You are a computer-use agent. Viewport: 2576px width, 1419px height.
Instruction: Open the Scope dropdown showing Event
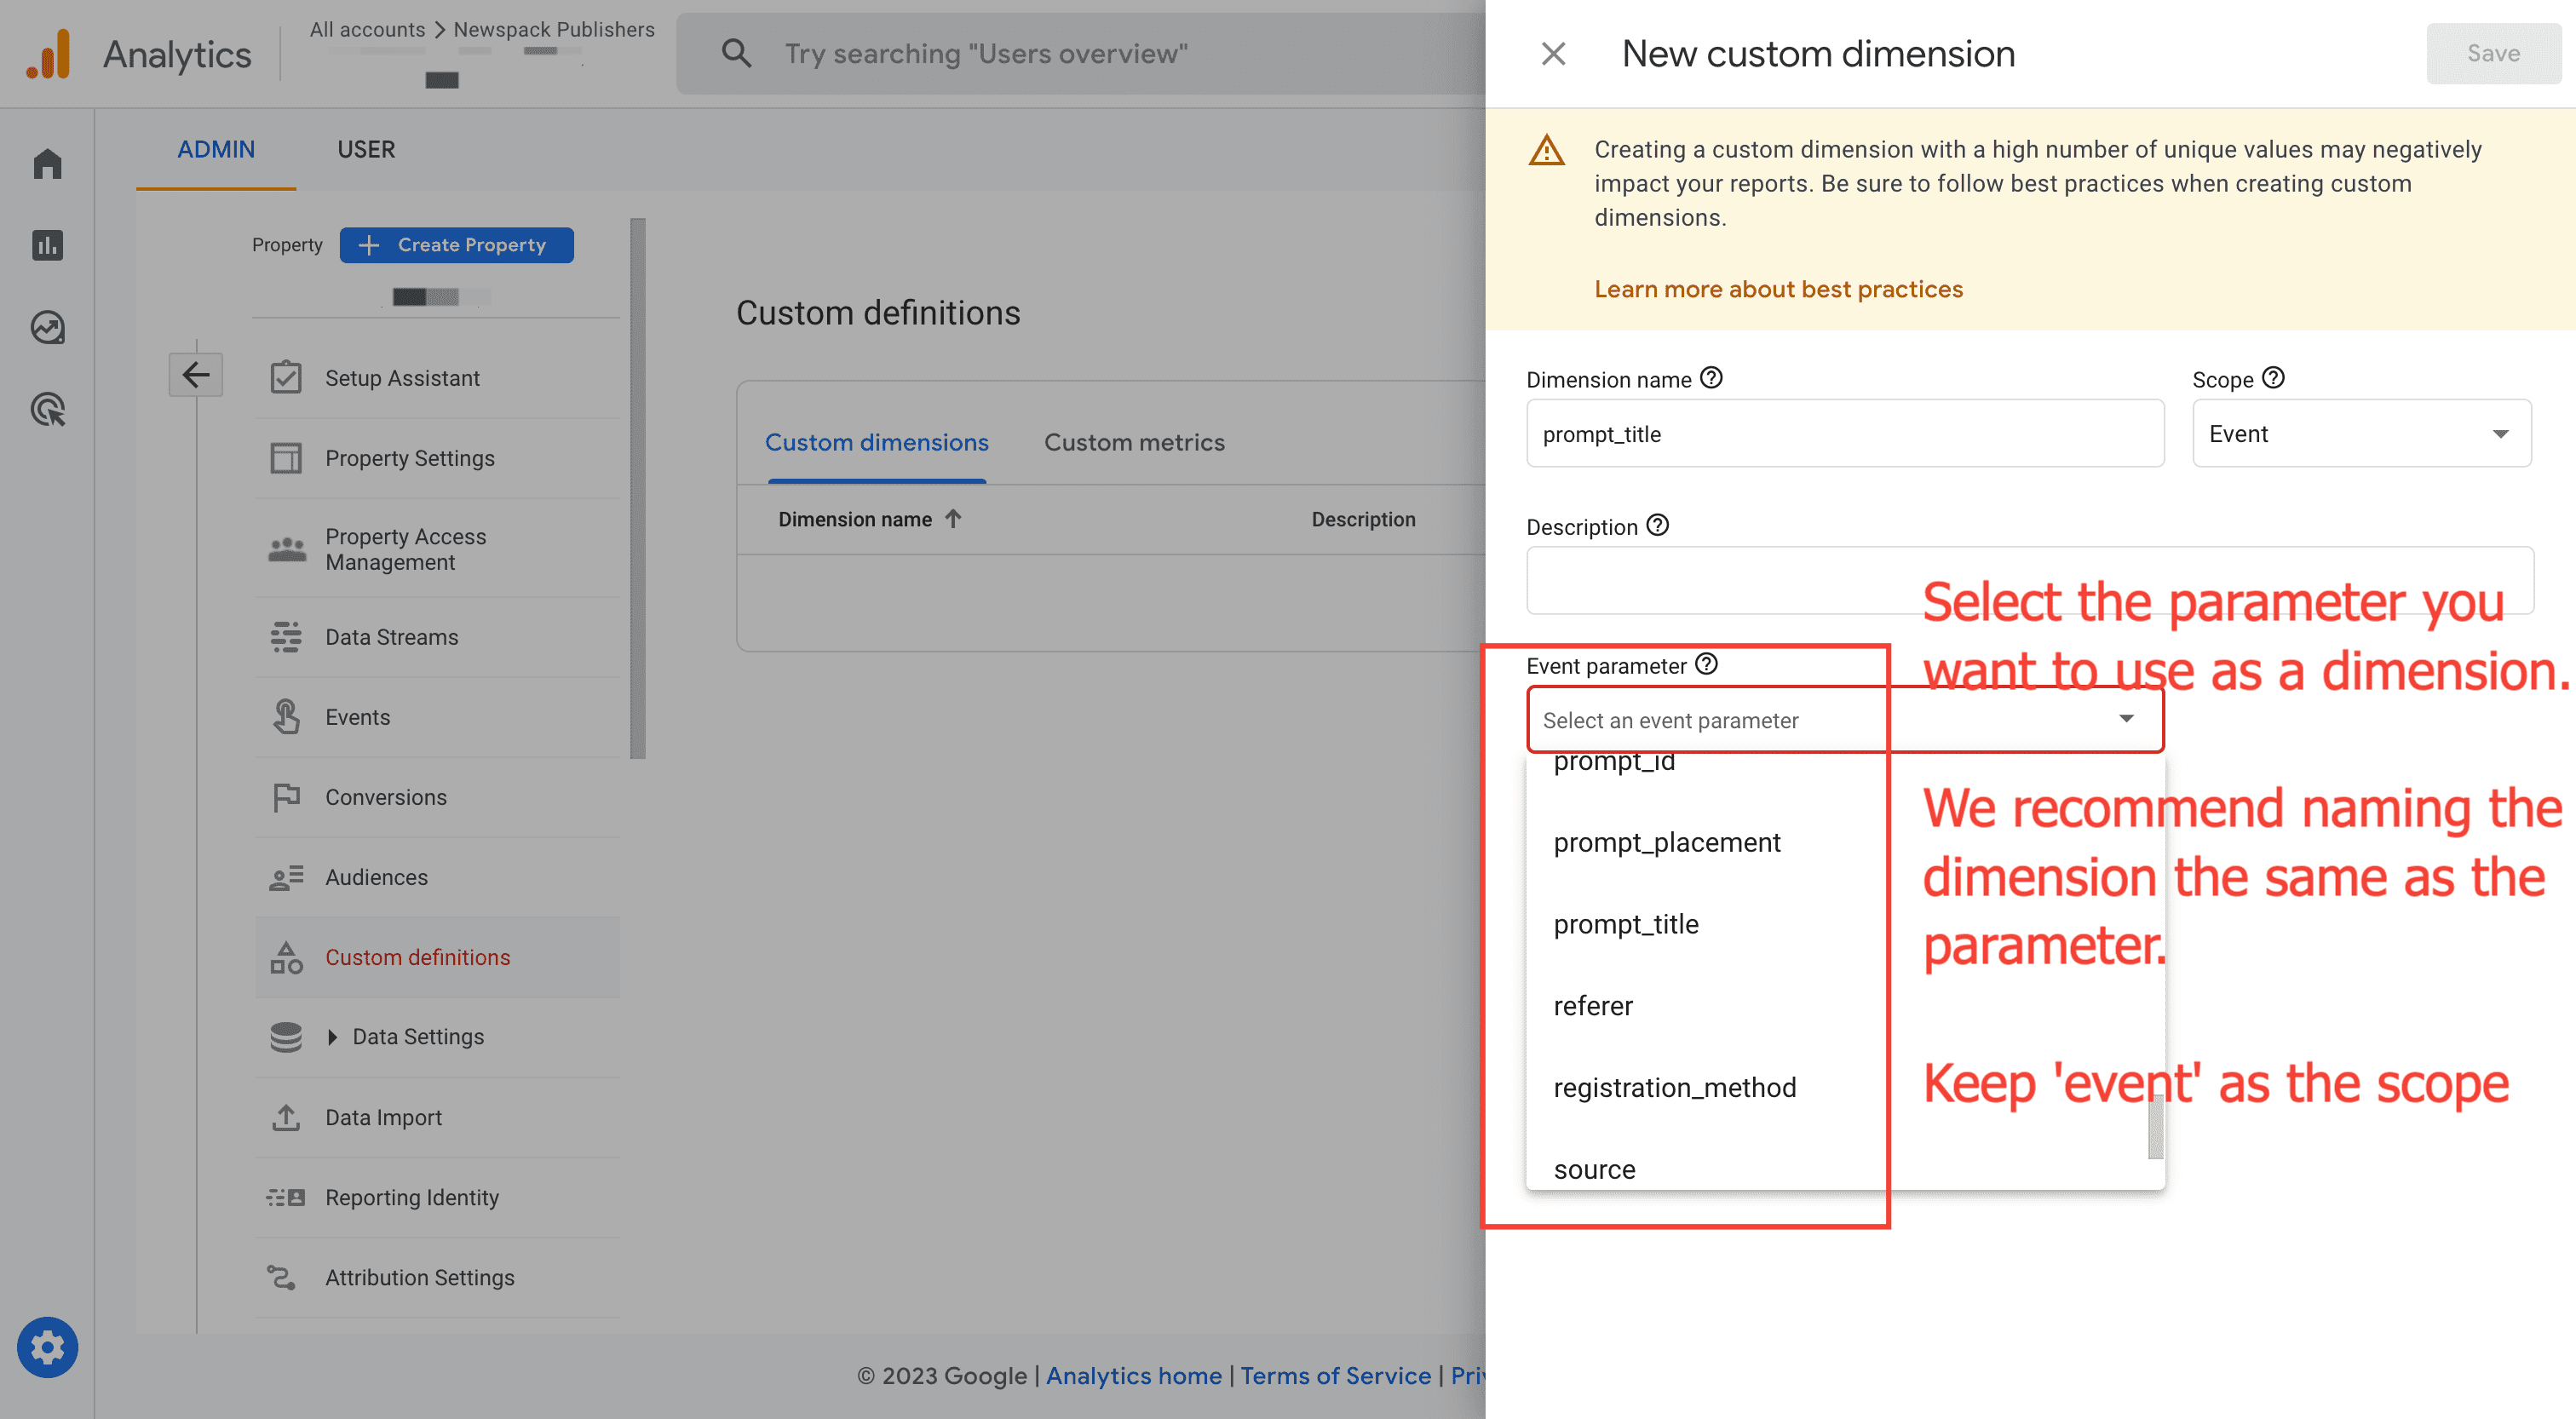pyautogui.click(x=2361, y=433)
